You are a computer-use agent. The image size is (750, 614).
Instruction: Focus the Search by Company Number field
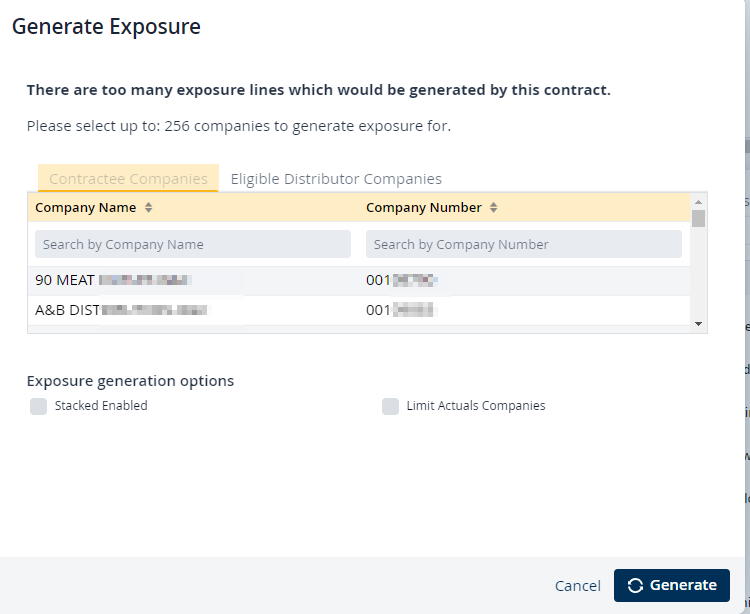point(524,244)
